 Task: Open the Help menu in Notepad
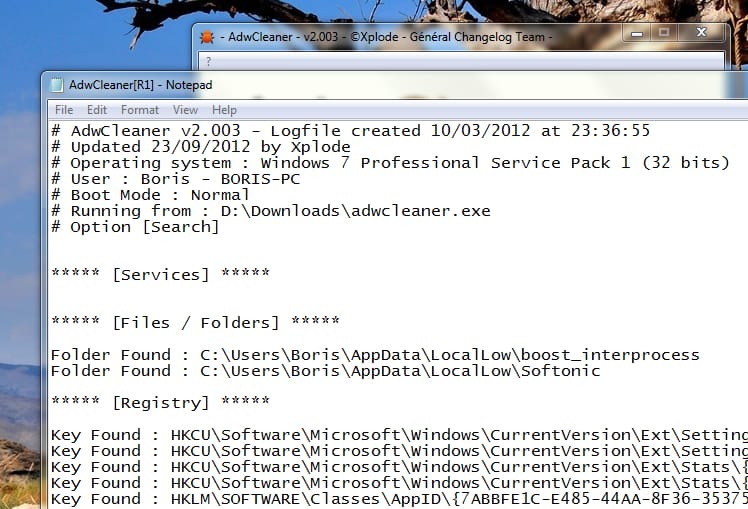click(x=224, y=110)
